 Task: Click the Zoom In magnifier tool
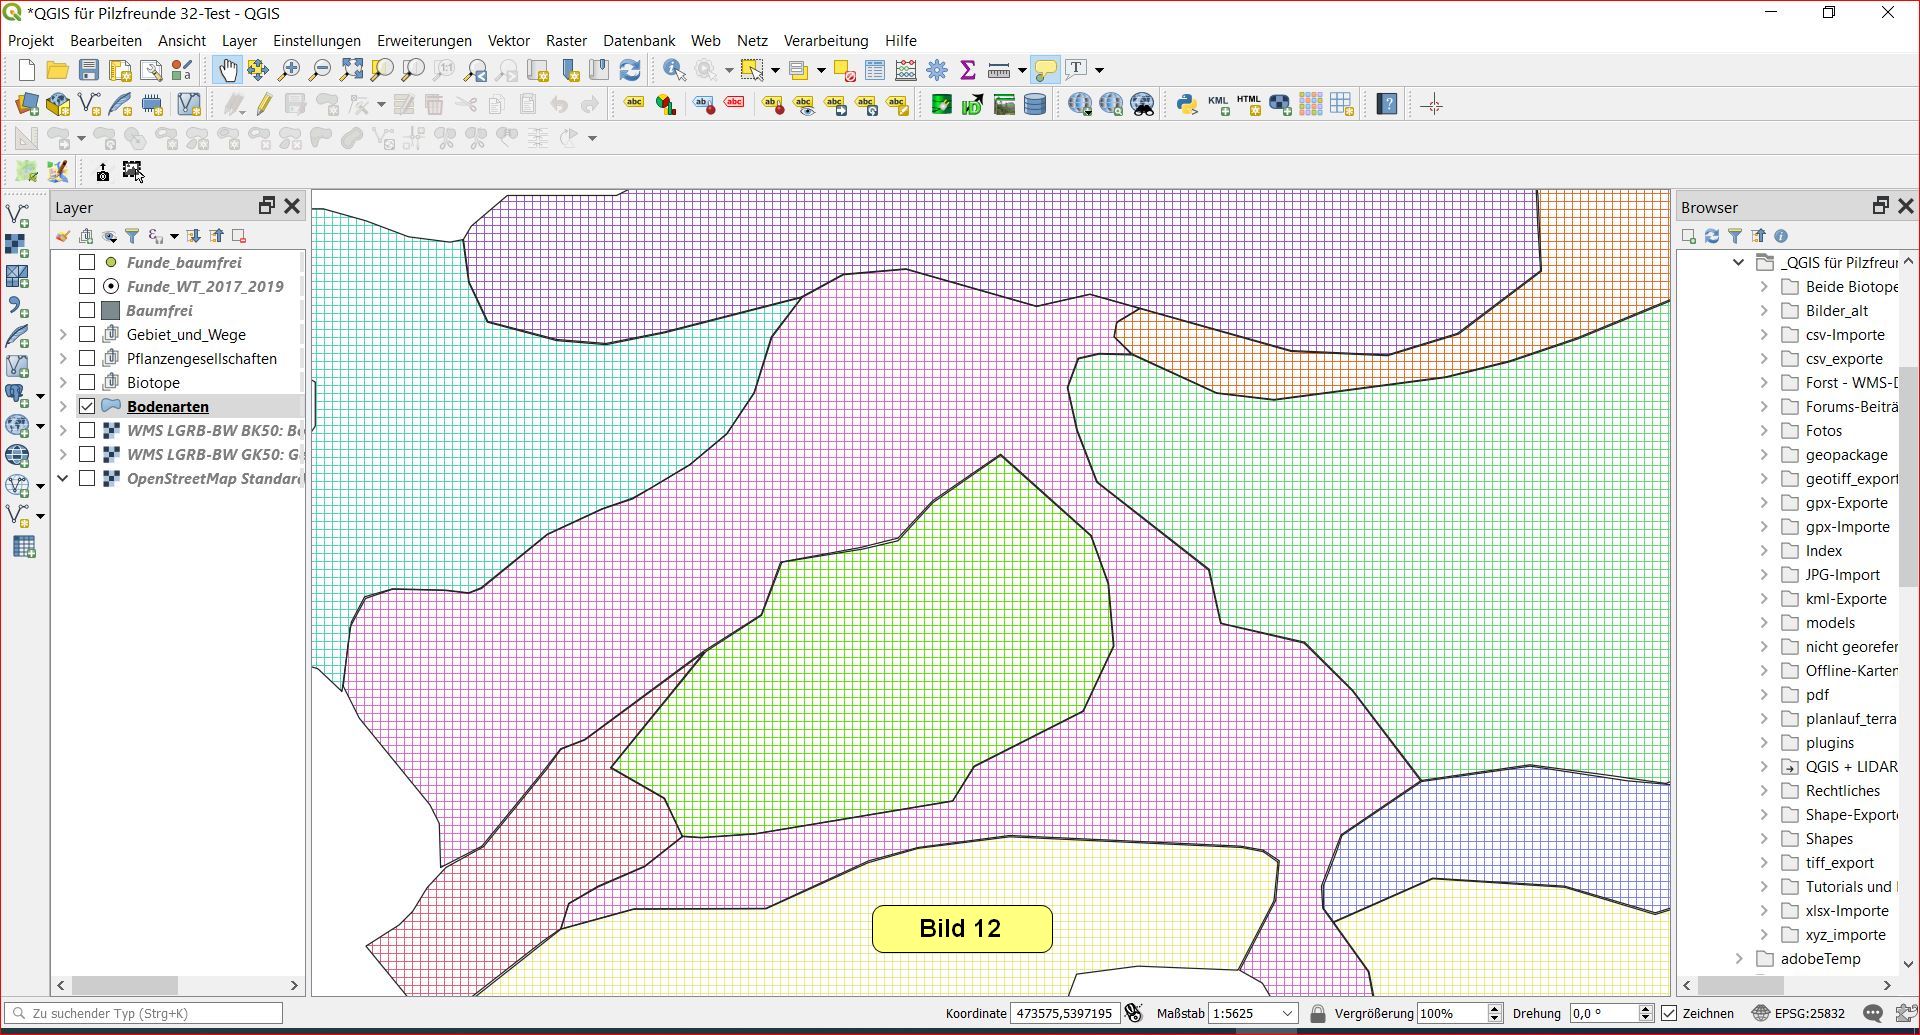289,70
